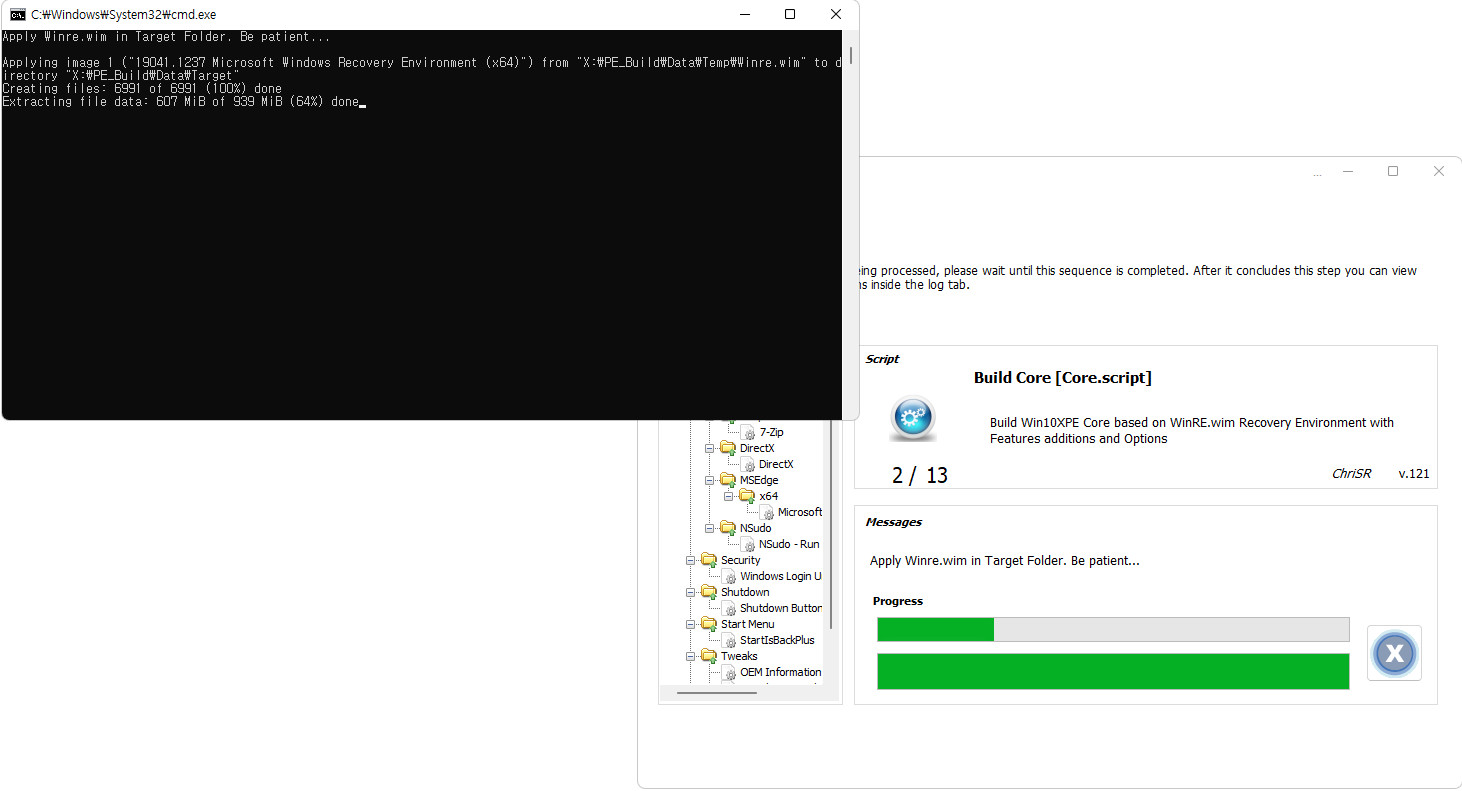The width and height of the screenshot is (1462, 791).
Task: Click the 'Creating files: 6991' line in cmd
Action: (142, 89)
